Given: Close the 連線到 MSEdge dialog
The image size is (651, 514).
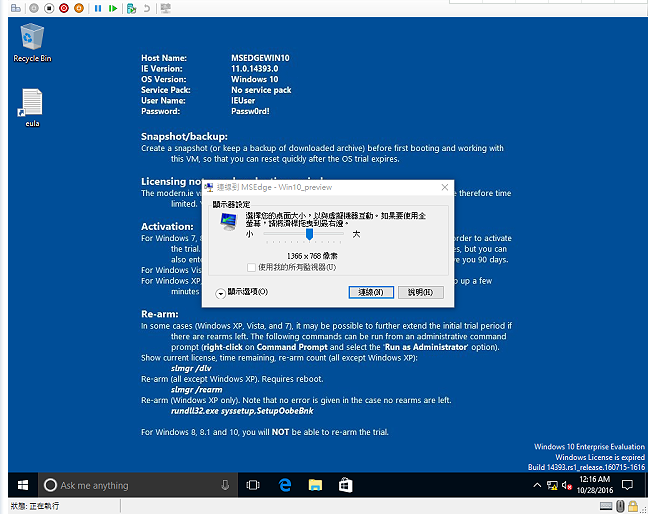Looking at the screenshot, I should click(445, 187).
